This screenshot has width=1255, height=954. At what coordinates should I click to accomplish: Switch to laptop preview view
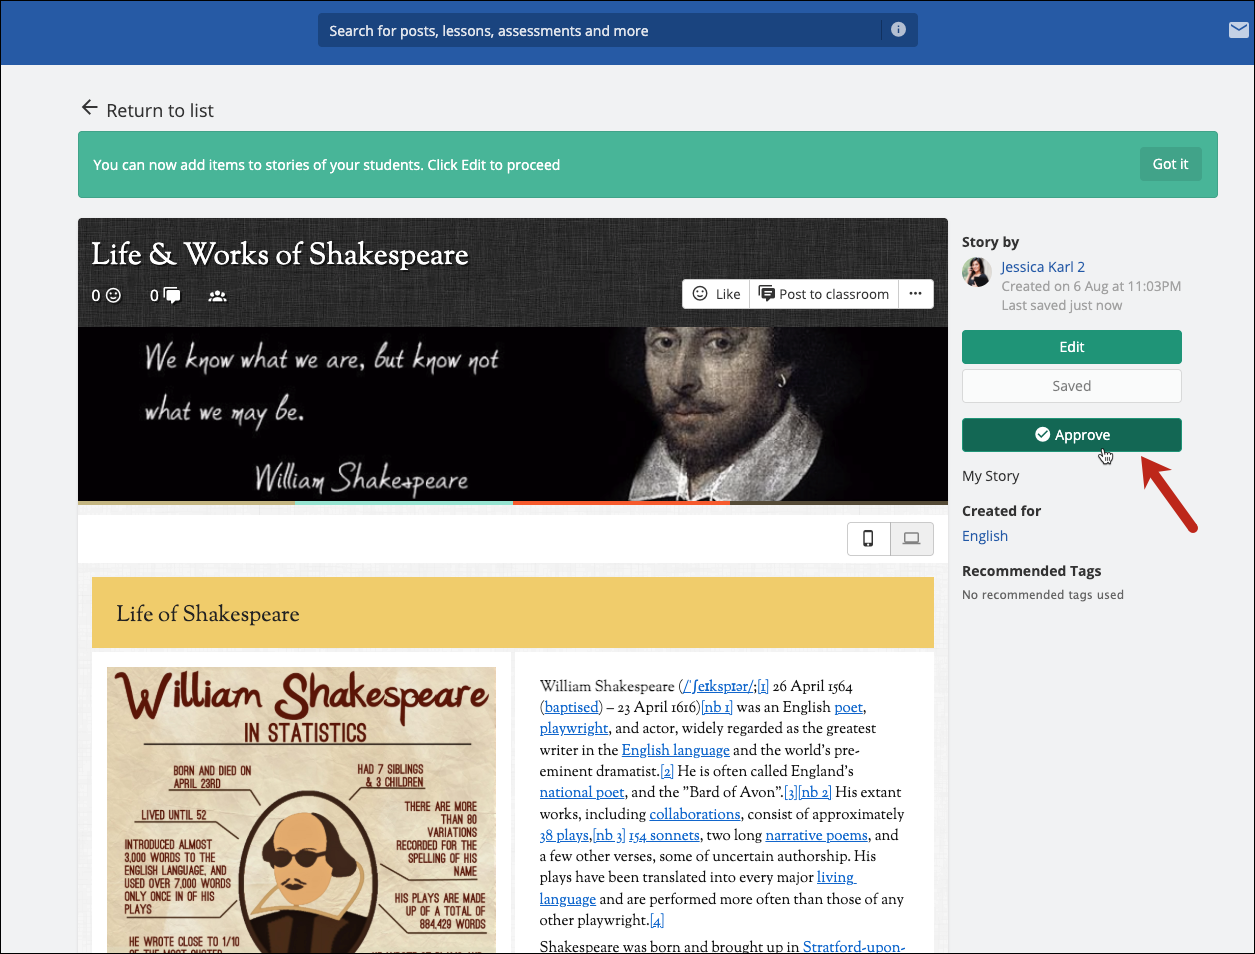point(911,539)
